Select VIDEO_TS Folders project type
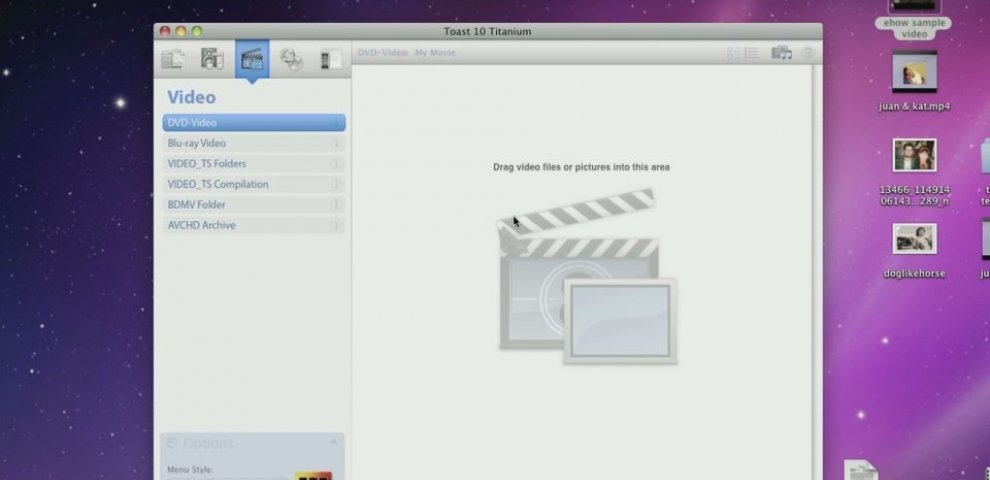The image size is (990, 480). 254,164
